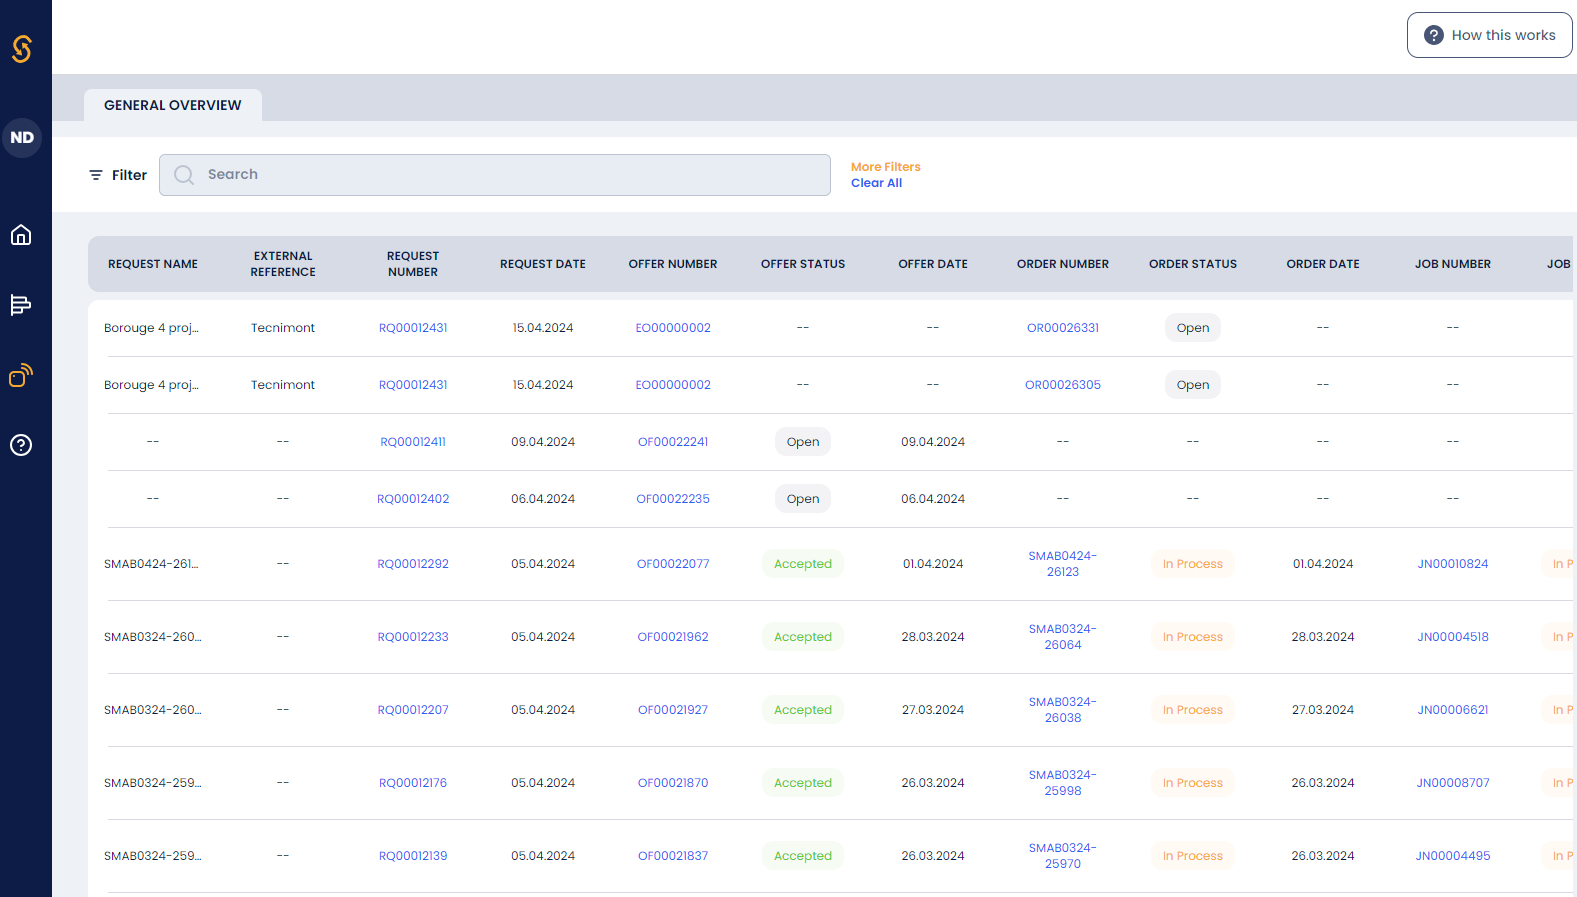
Task: Select External Reference cell in OR00026331 row
Action: tap(283, 328)
